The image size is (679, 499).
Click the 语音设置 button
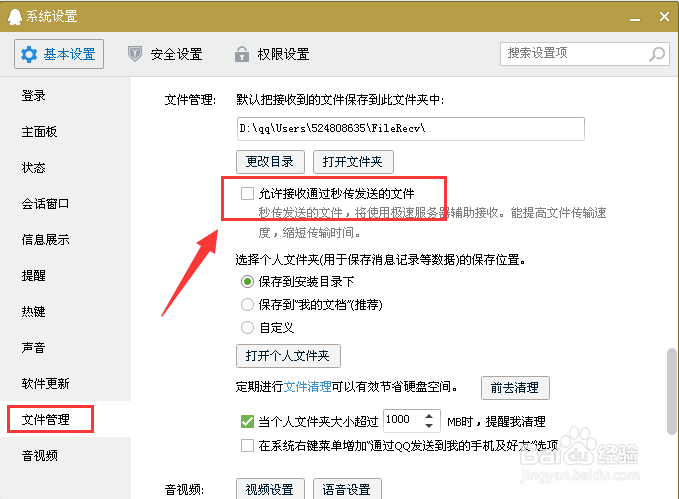[347, 489]
